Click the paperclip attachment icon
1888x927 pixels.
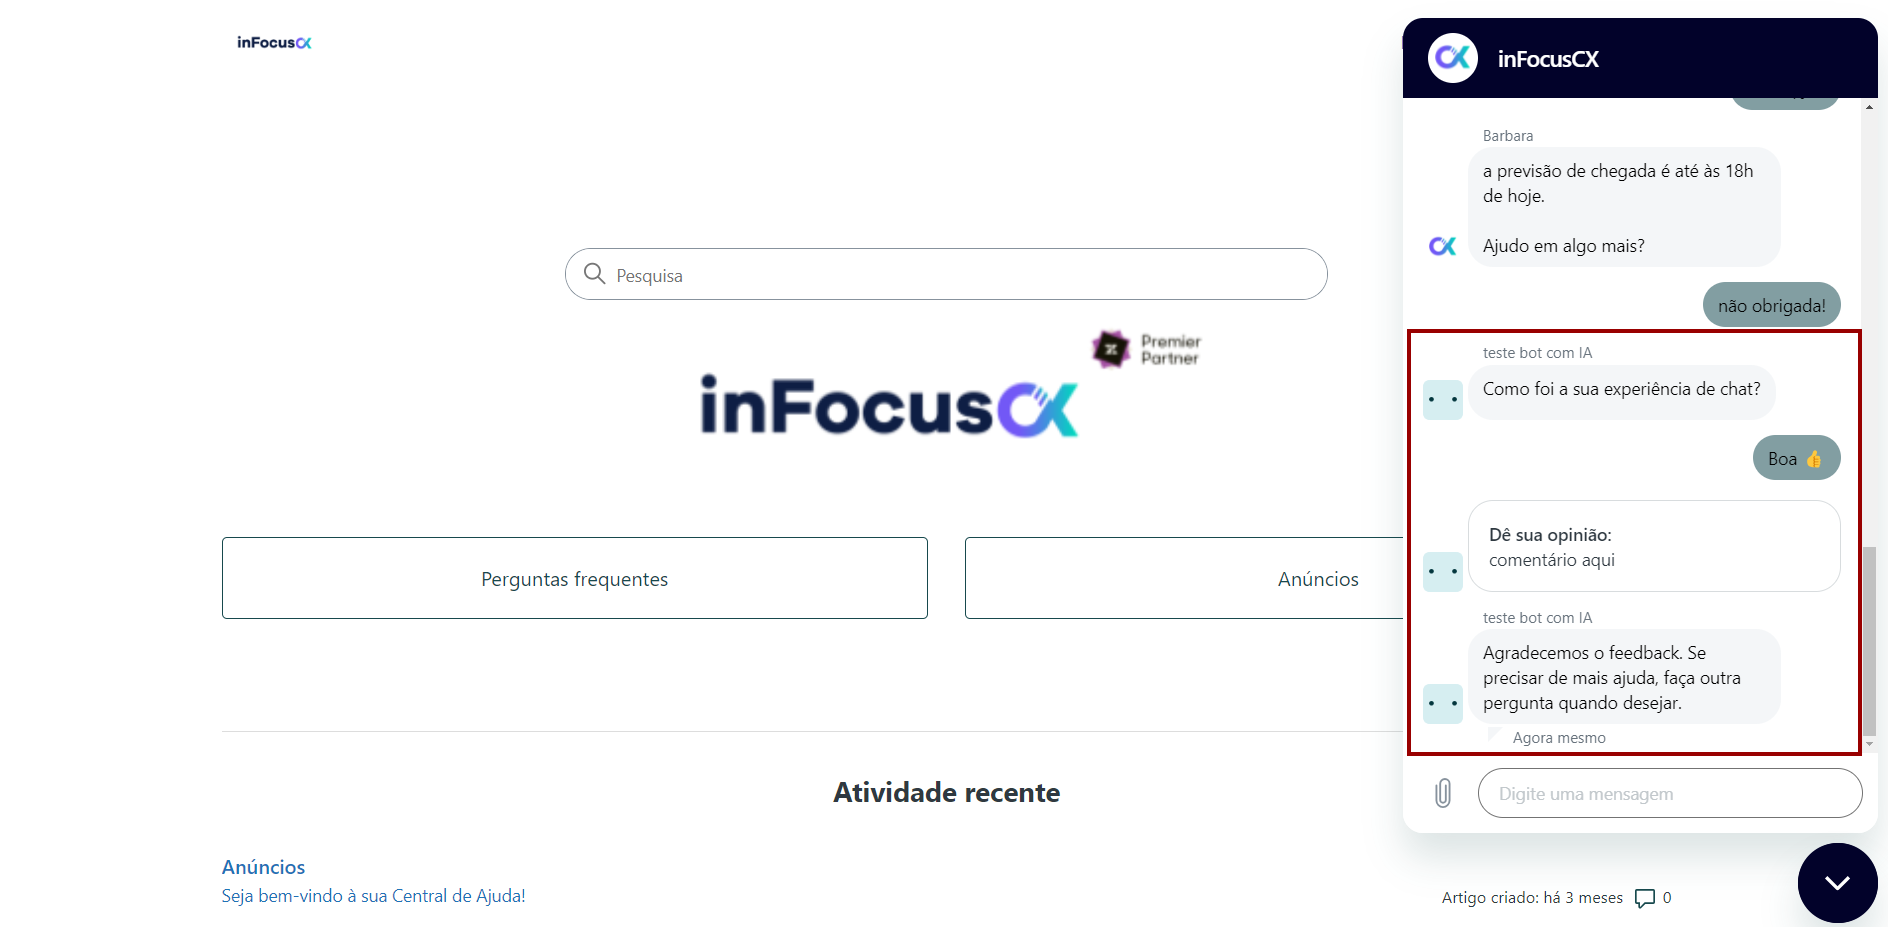coord(1442,793)
